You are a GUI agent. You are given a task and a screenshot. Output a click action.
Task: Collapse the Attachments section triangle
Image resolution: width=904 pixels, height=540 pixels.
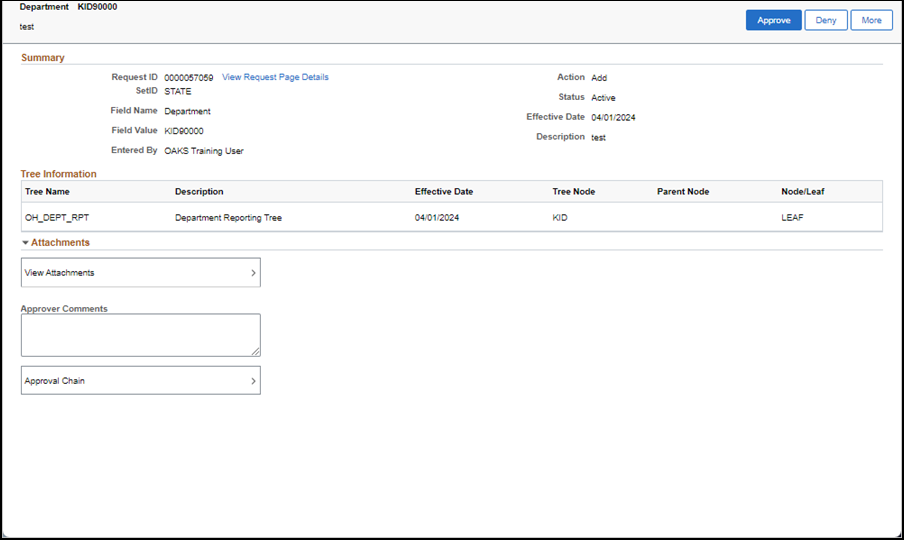(25, 243)
